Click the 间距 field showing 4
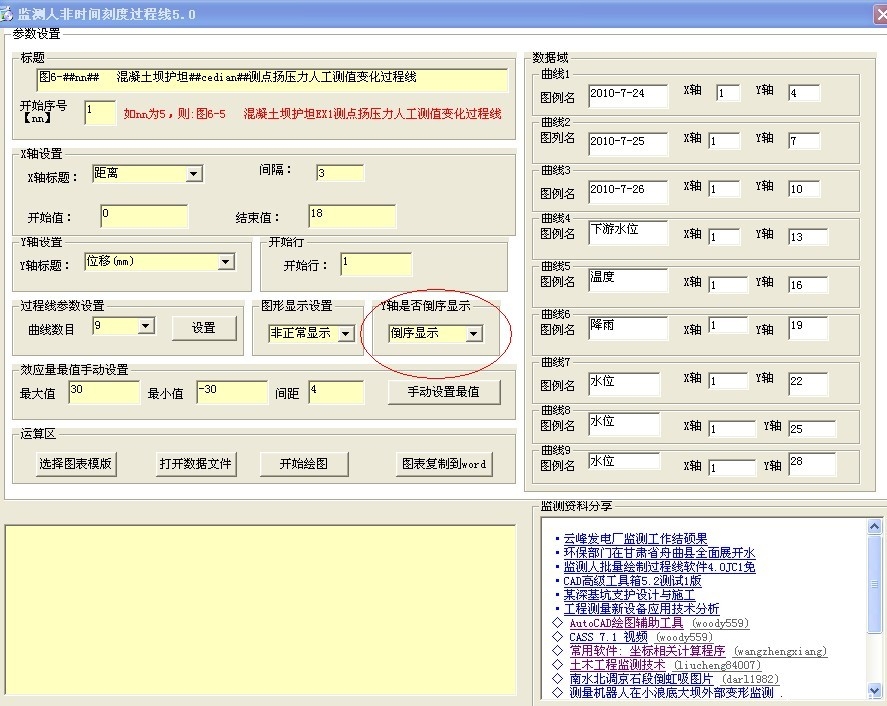 coord(336,392)
